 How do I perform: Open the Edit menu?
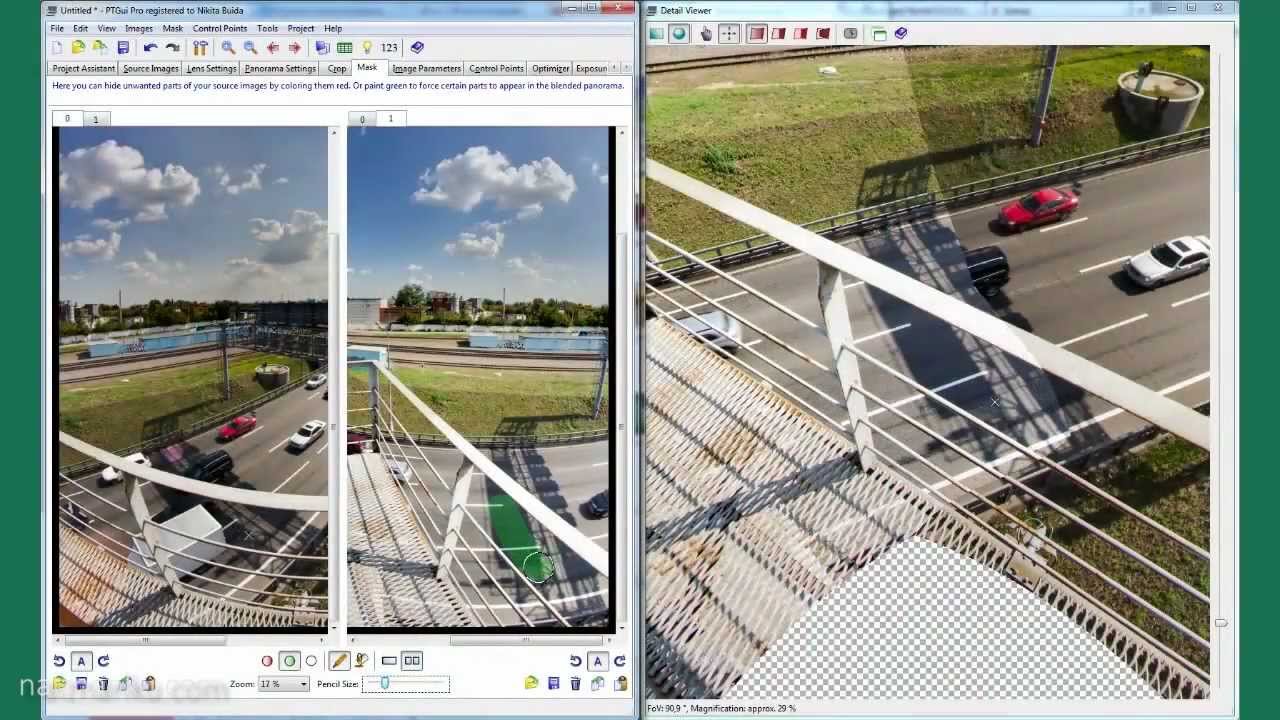(80, 28)
